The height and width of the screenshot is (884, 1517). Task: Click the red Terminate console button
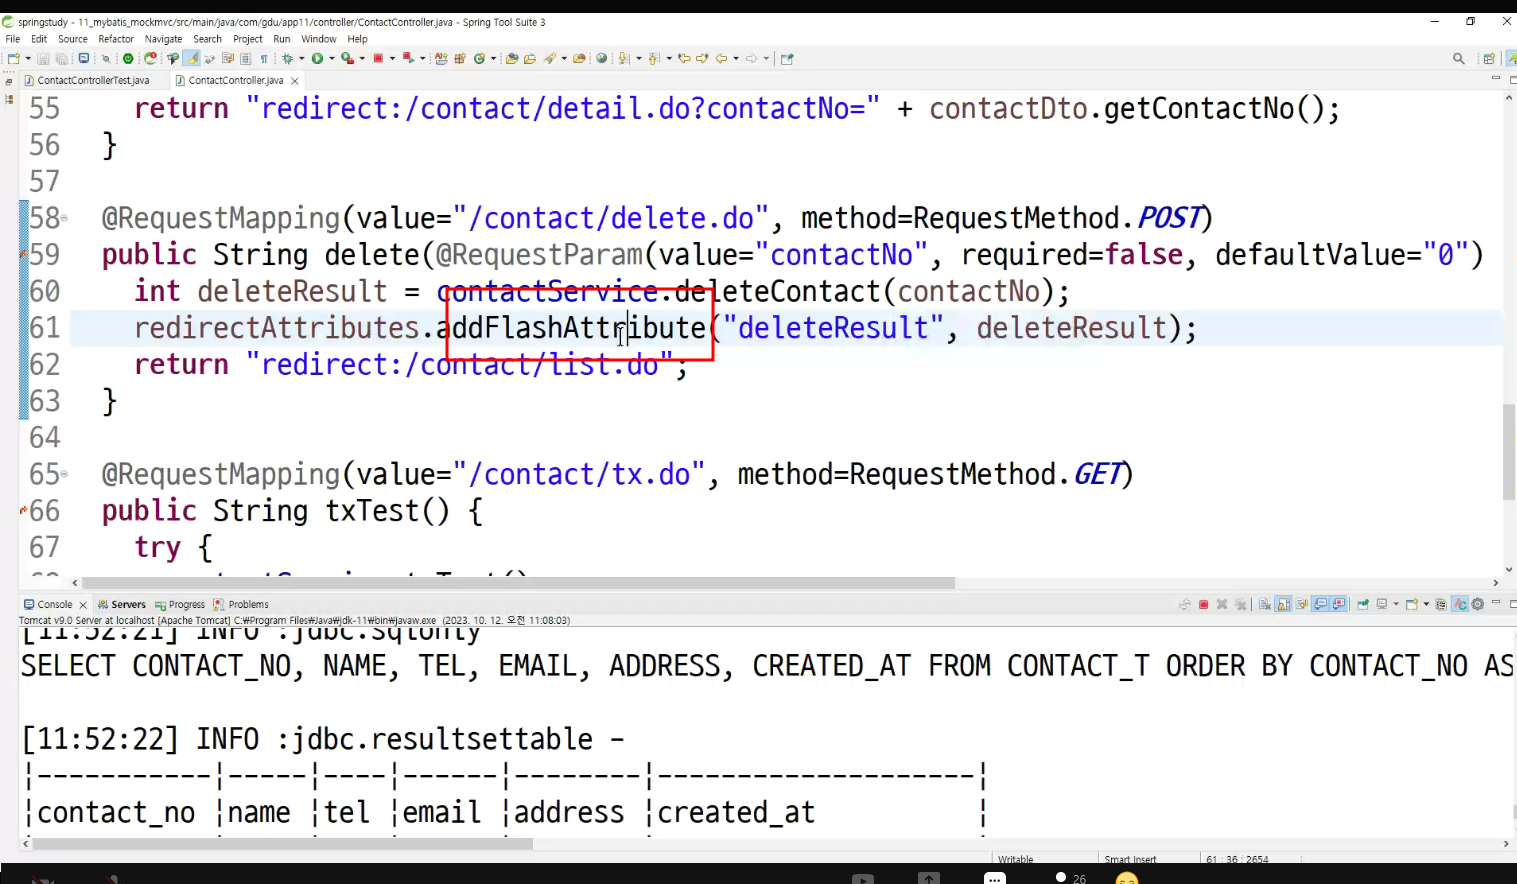point(1203,604)
